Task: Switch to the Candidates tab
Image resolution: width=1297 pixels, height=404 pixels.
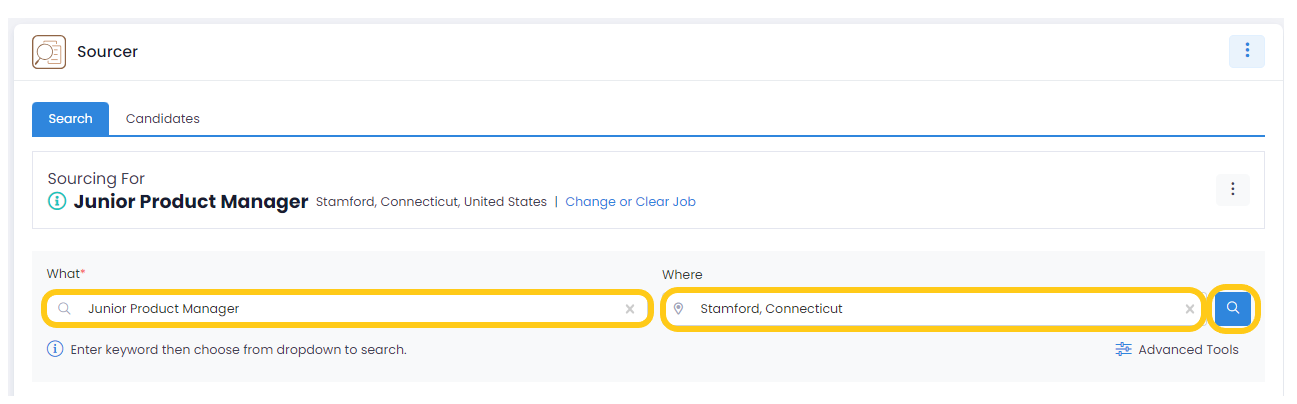Action: click(163, 118)
